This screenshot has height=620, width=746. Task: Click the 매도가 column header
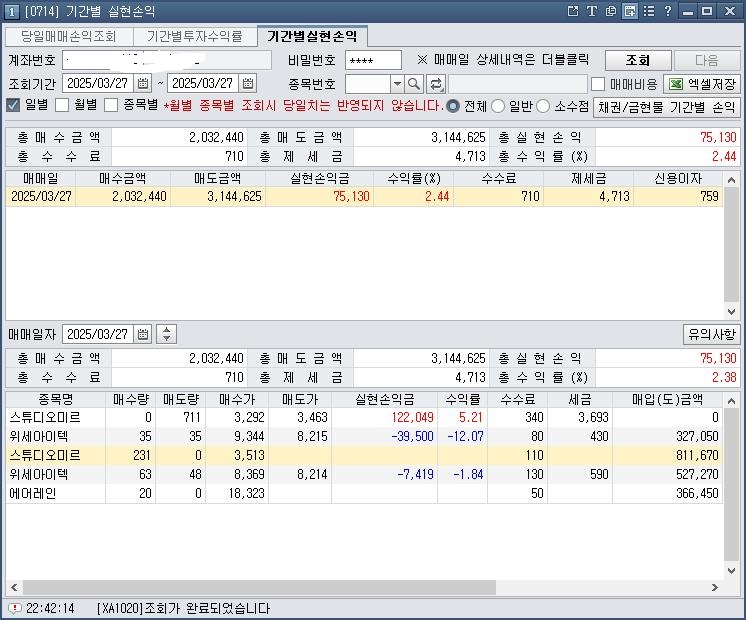coord(300,399)
